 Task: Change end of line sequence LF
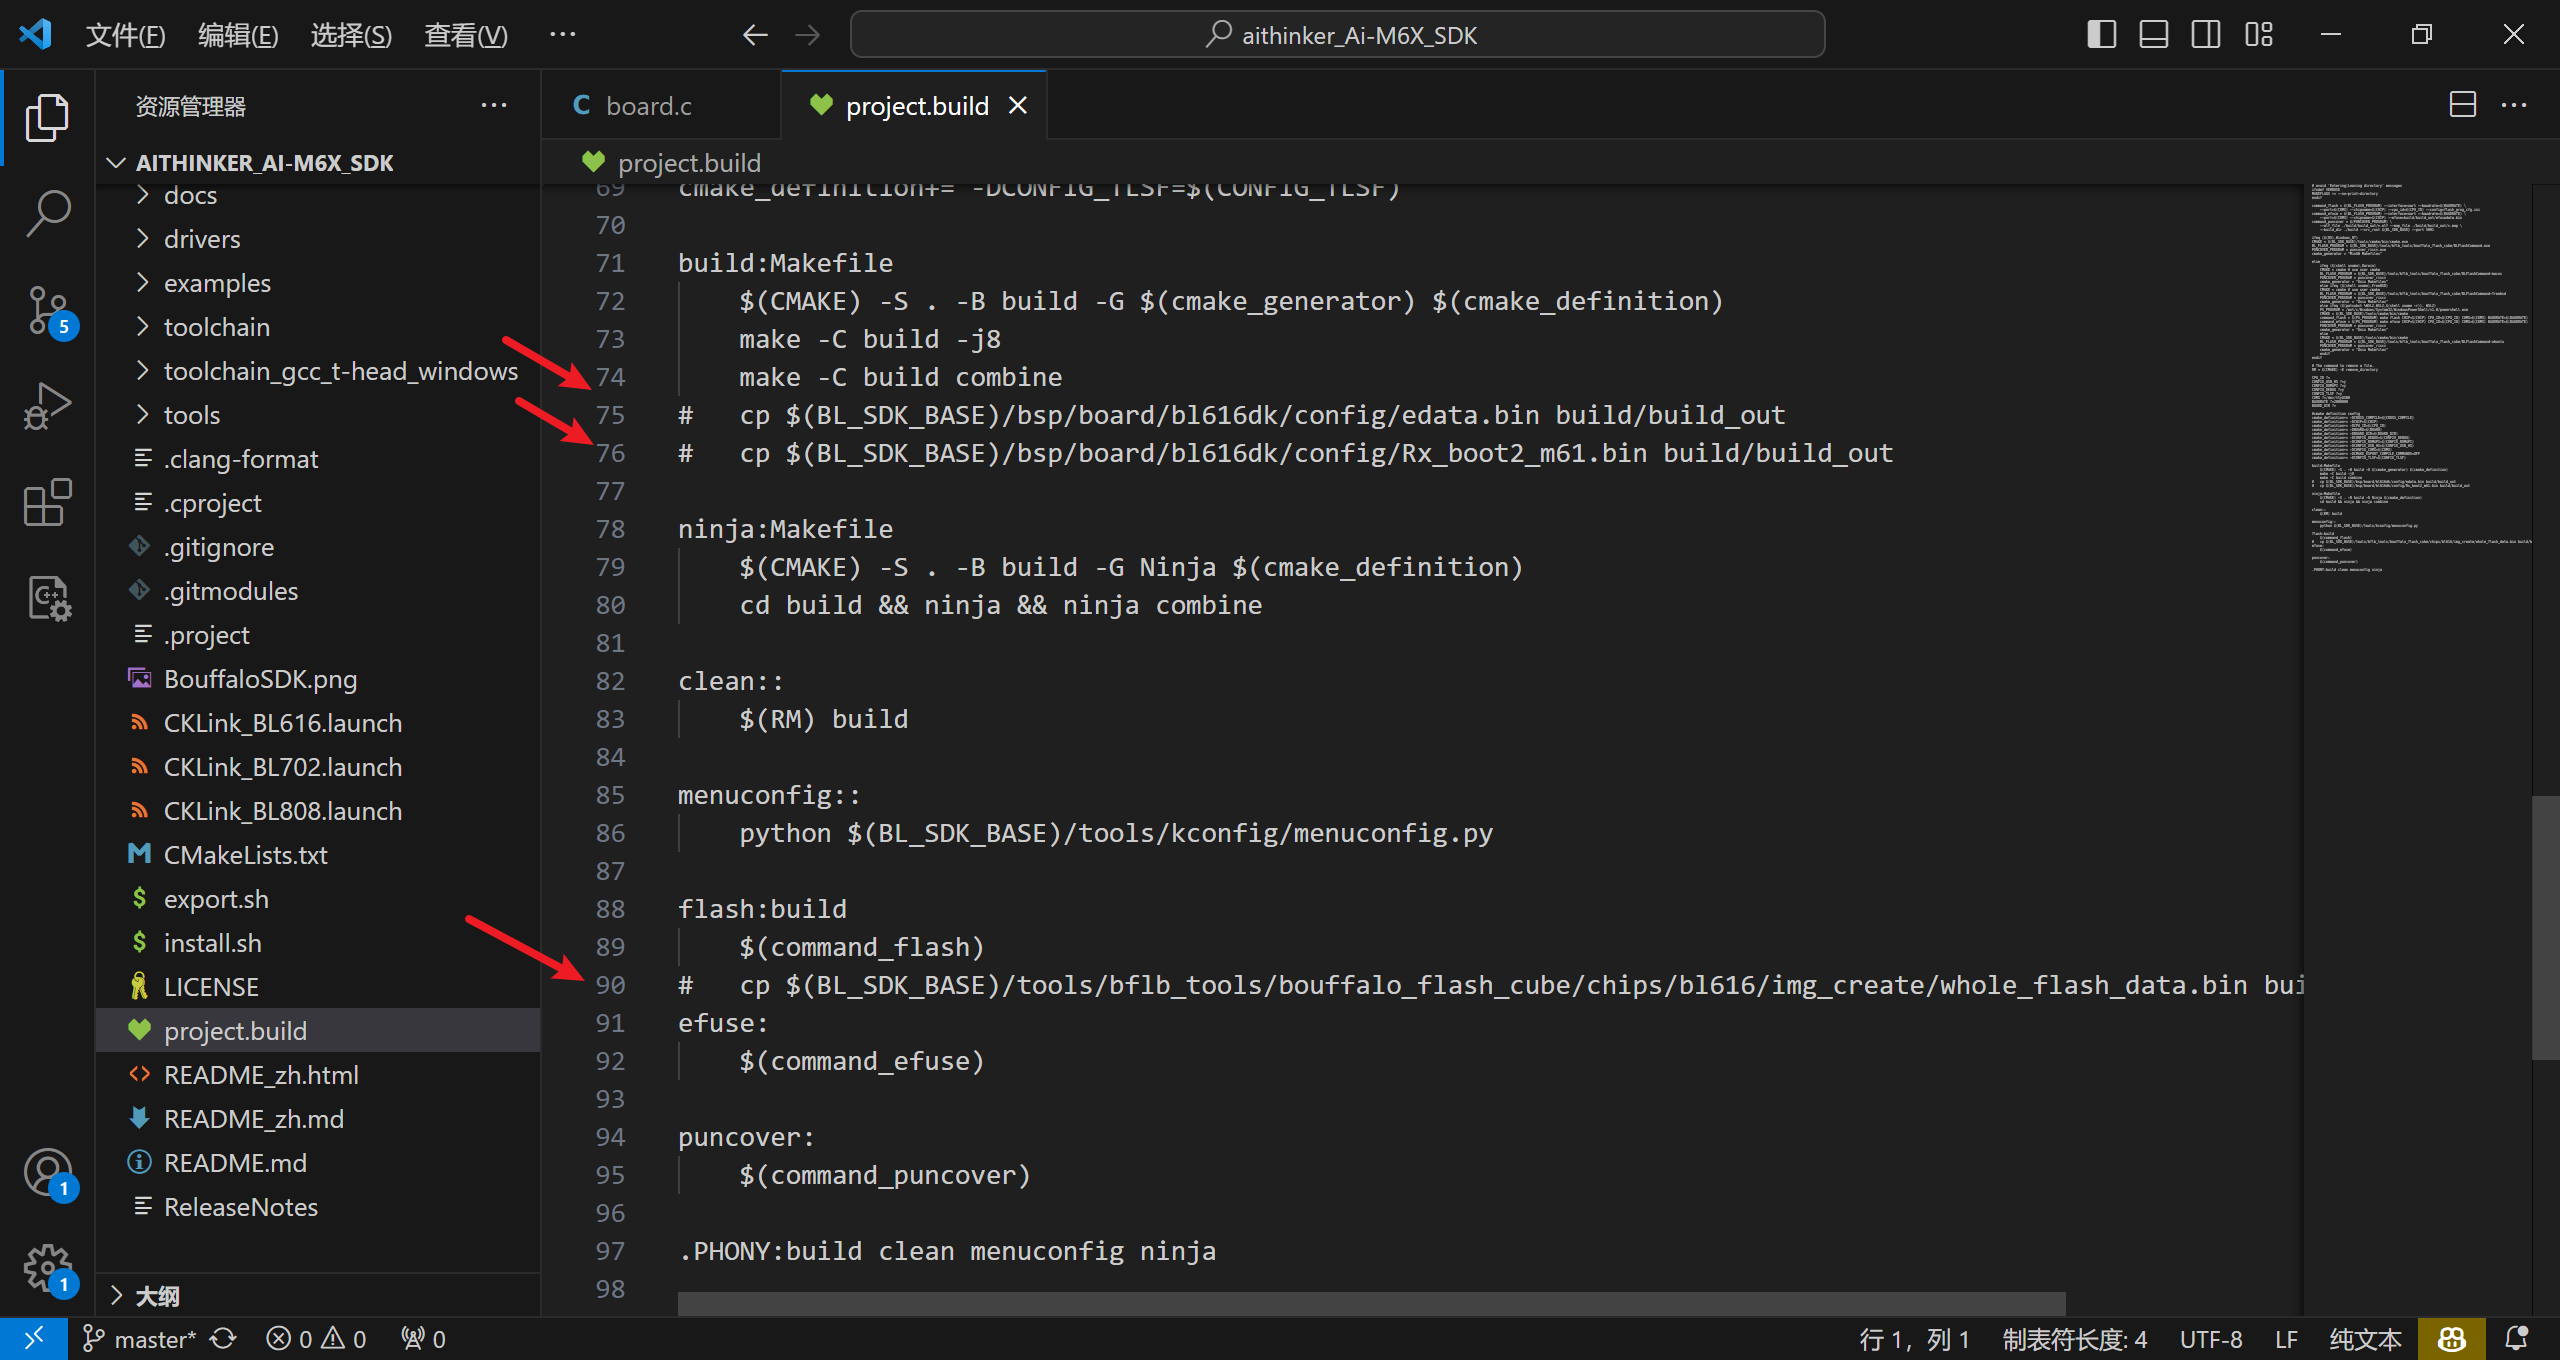pos(2287,1339)
